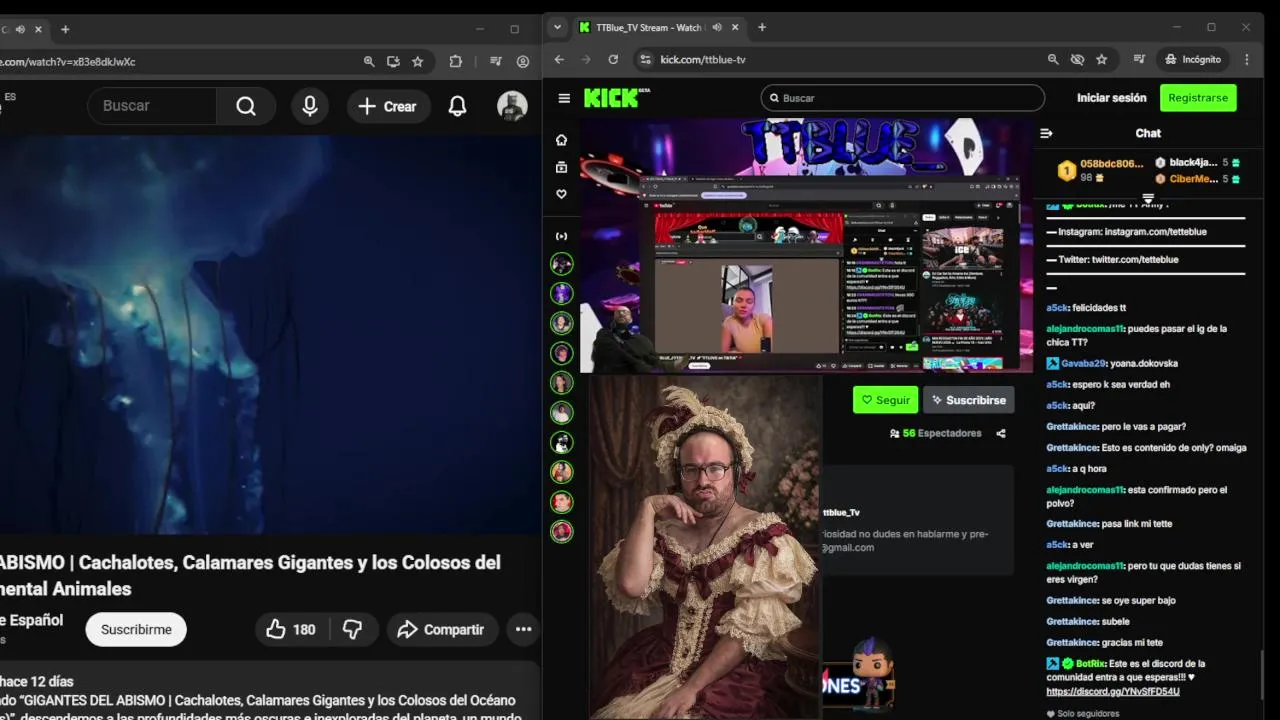Mute the YouTube tab audio icon
This screenshot has height=720, width=1280.
[x=20, y=29]
